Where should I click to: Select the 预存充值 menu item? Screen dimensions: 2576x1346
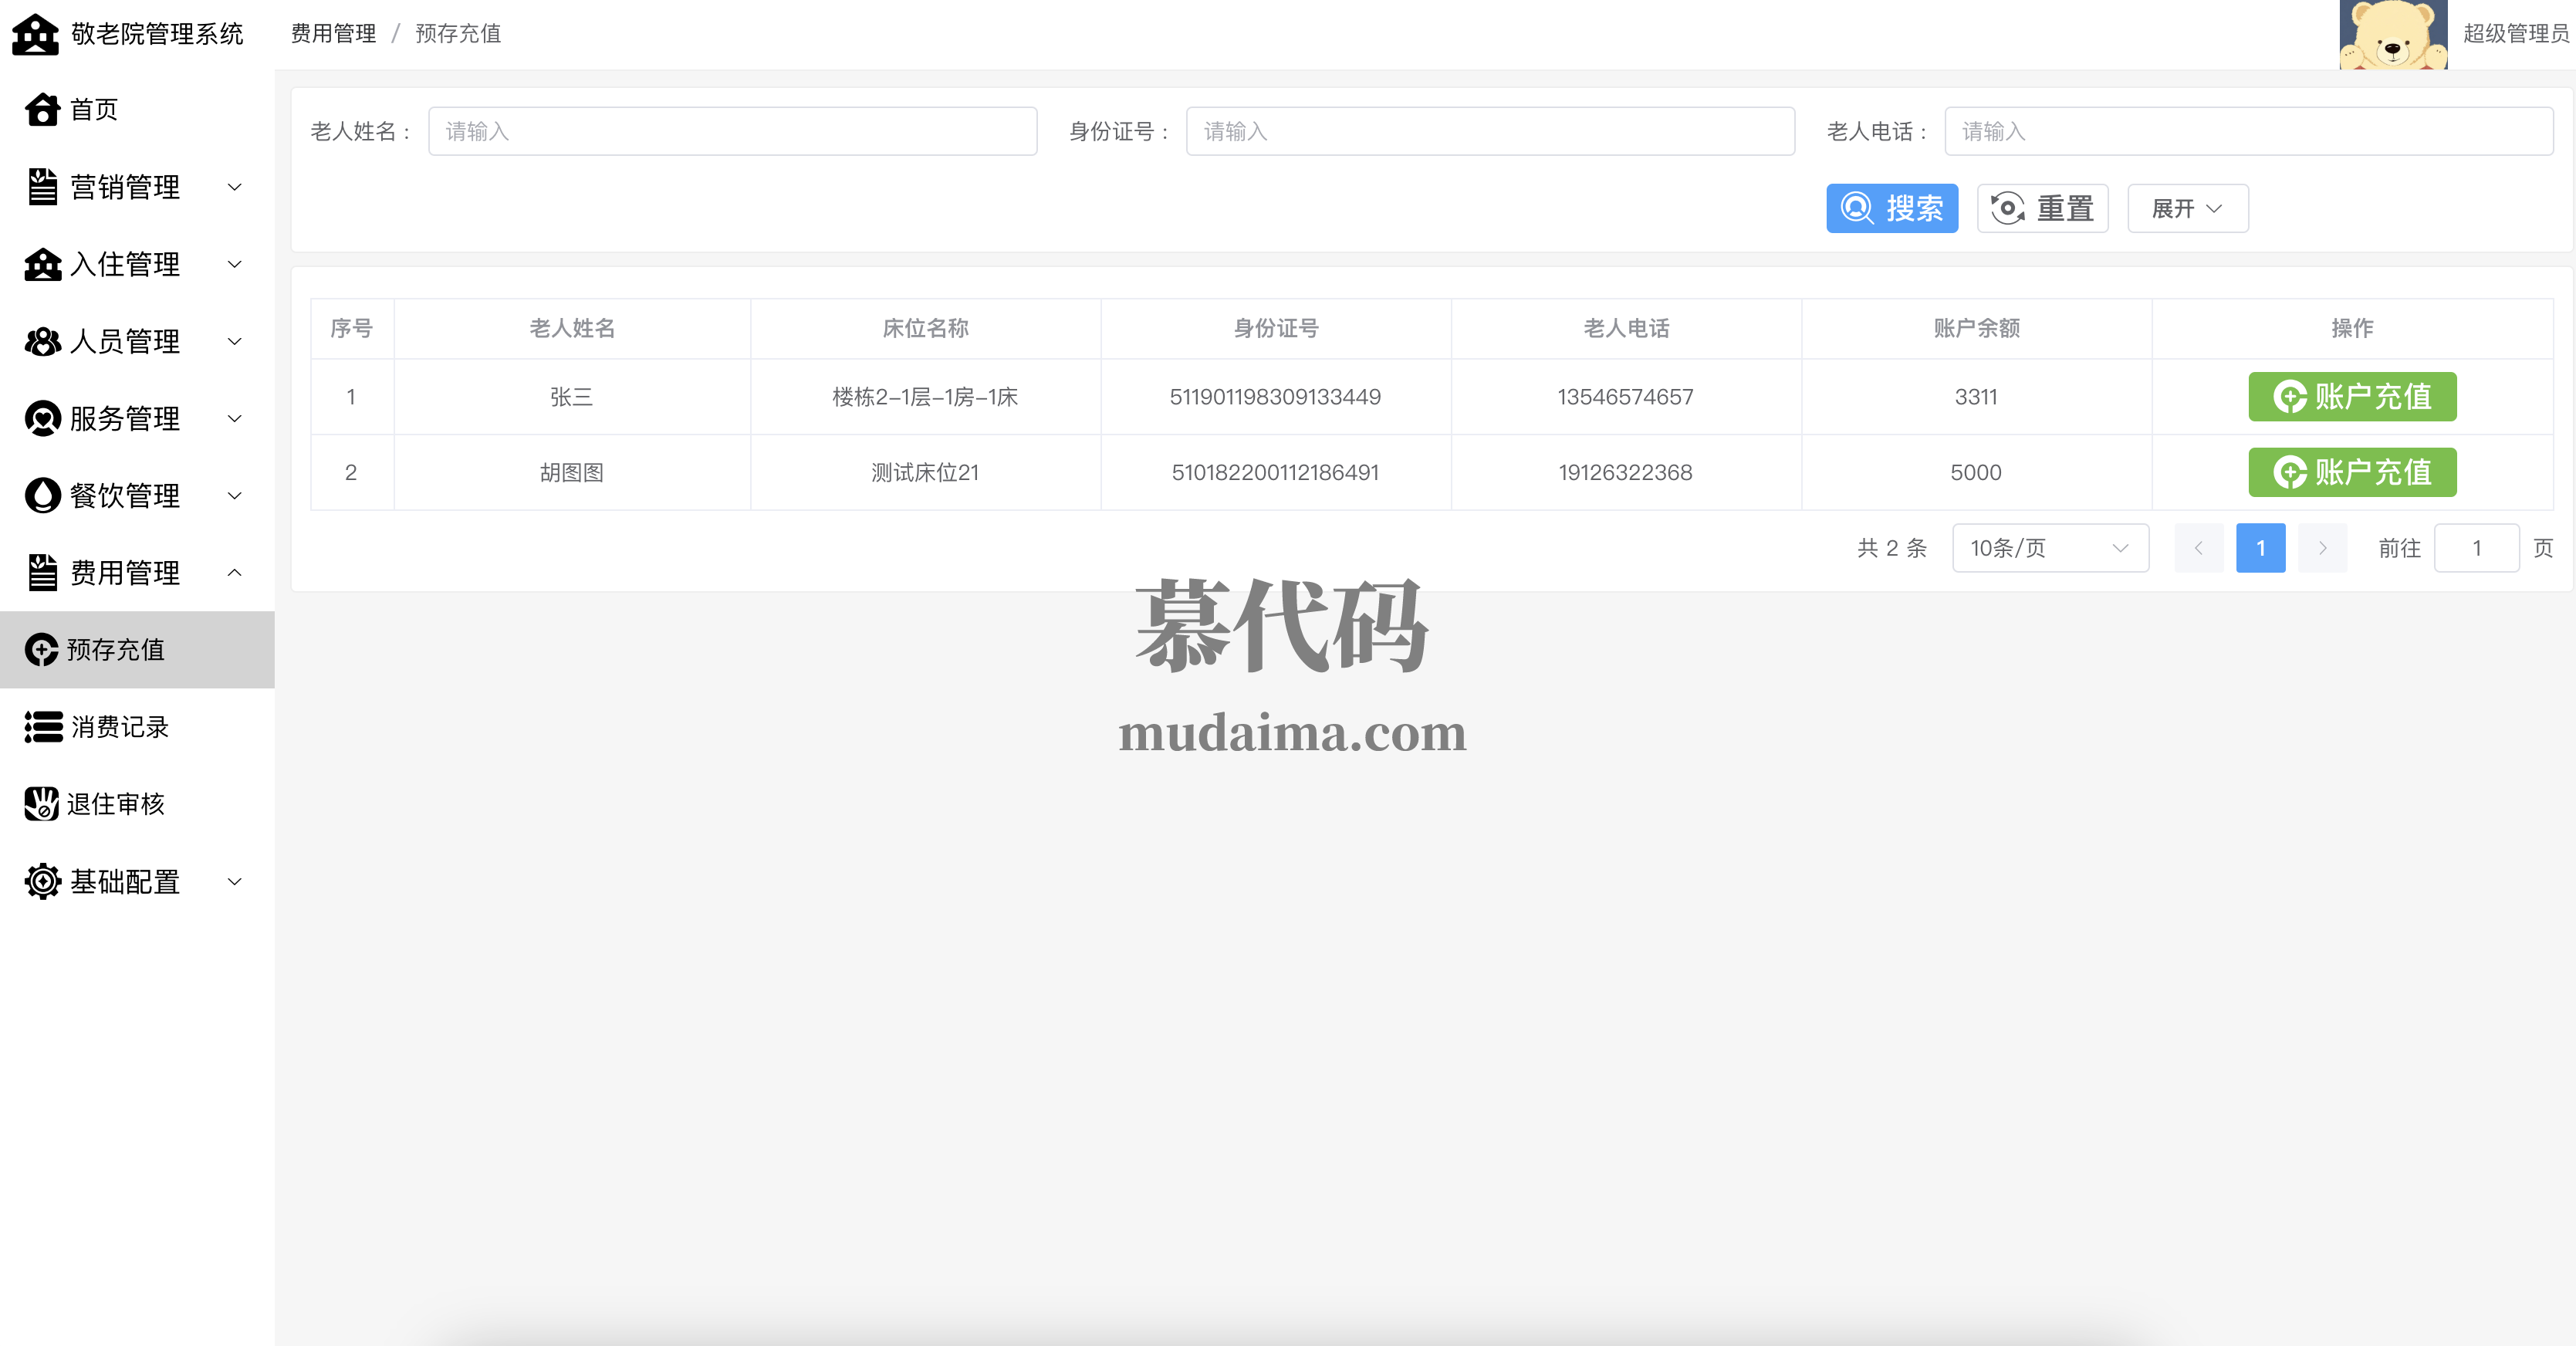pyautogui.click(x=115, y=650)
